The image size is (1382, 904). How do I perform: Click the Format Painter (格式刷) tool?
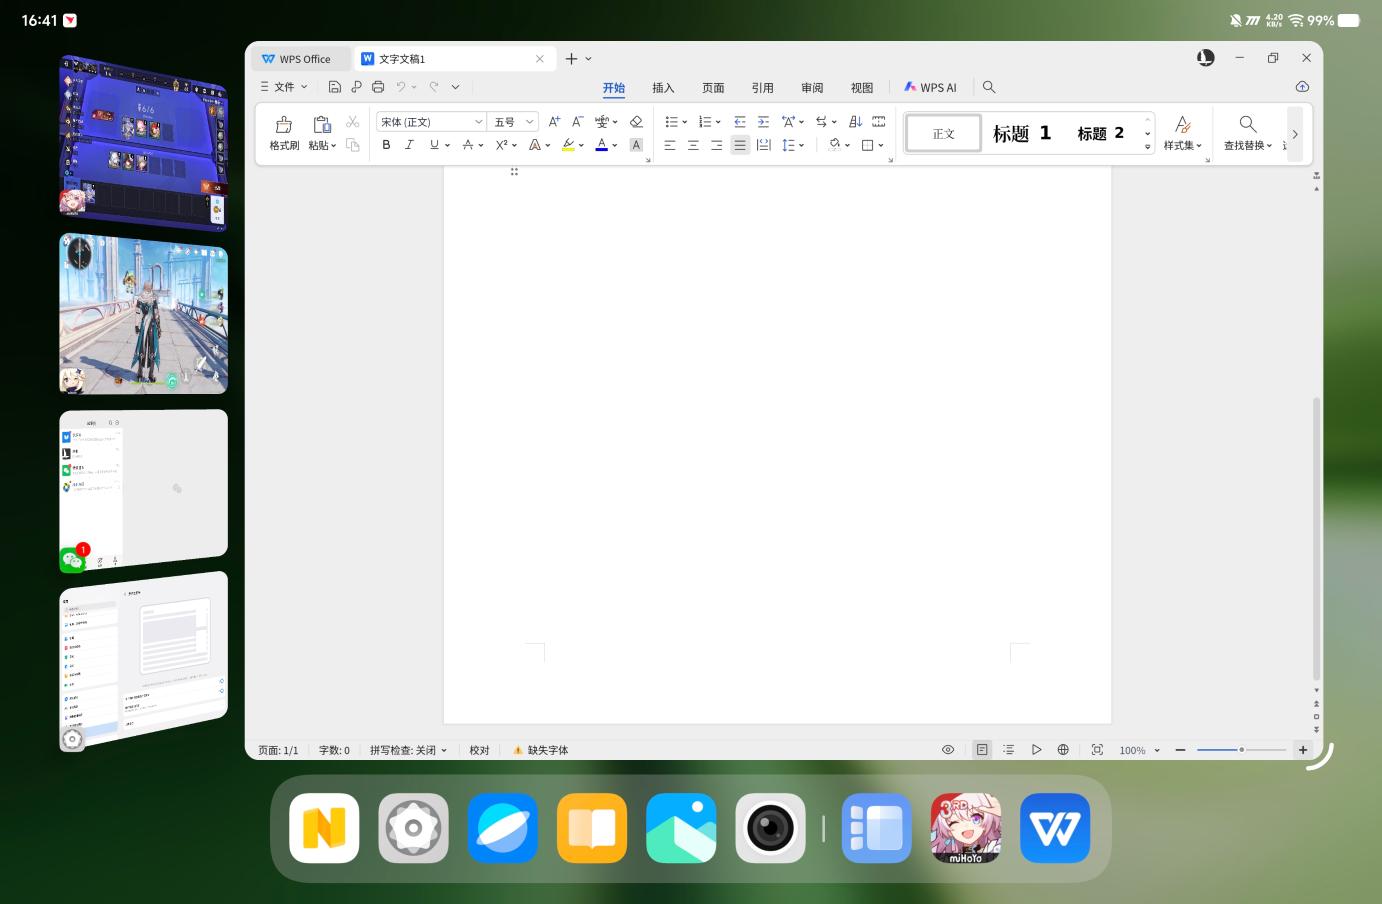[284, 132]
